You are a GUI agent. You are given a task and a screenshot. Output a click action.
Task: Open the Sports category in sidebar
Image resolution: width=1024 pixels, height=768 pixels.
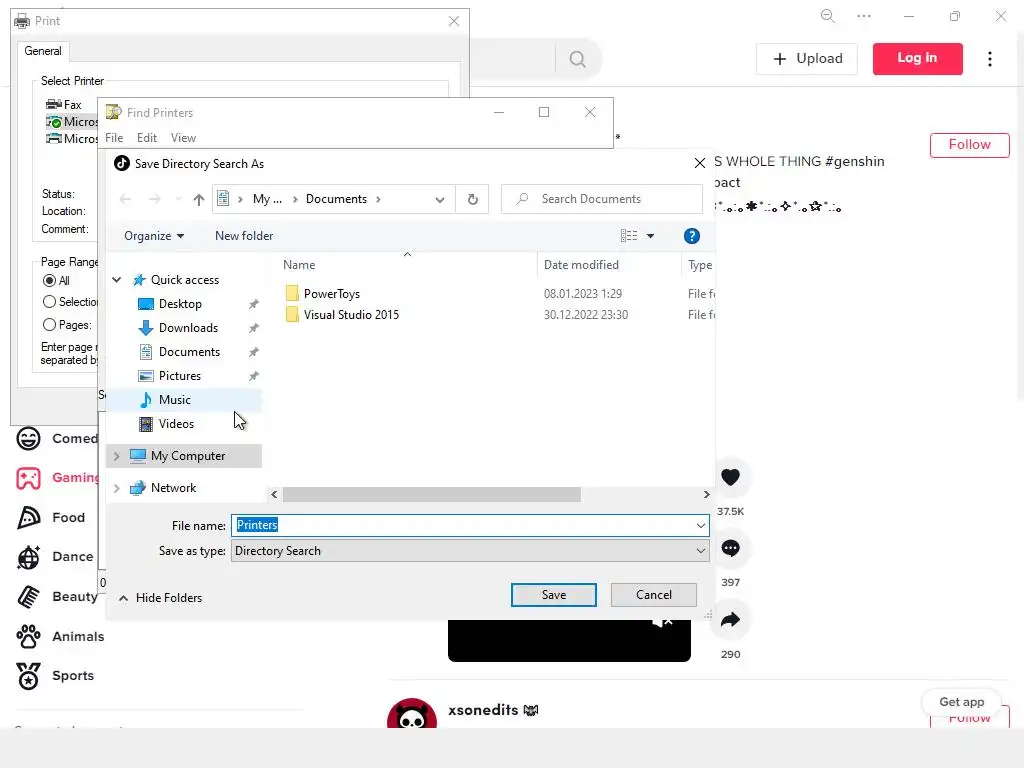coord(56,676)
